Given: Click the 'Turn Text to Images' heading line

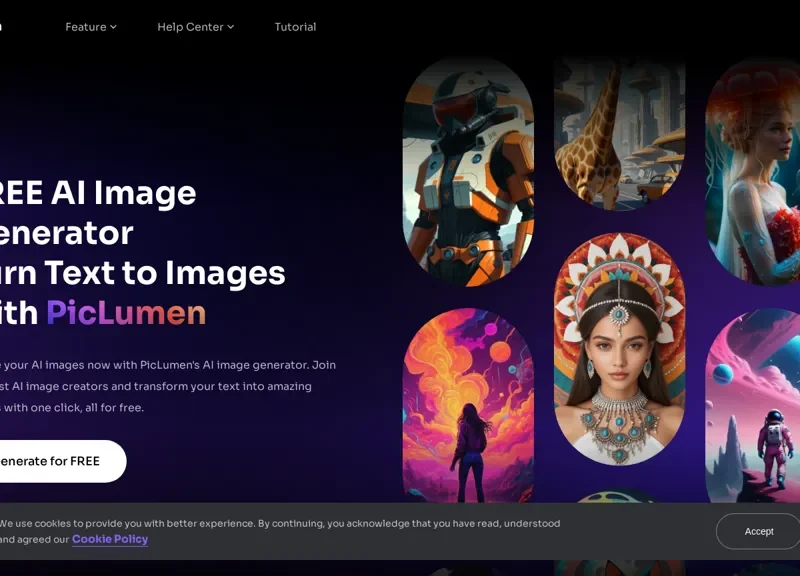Looking at the screenshot, I should [x=142, y=272].
